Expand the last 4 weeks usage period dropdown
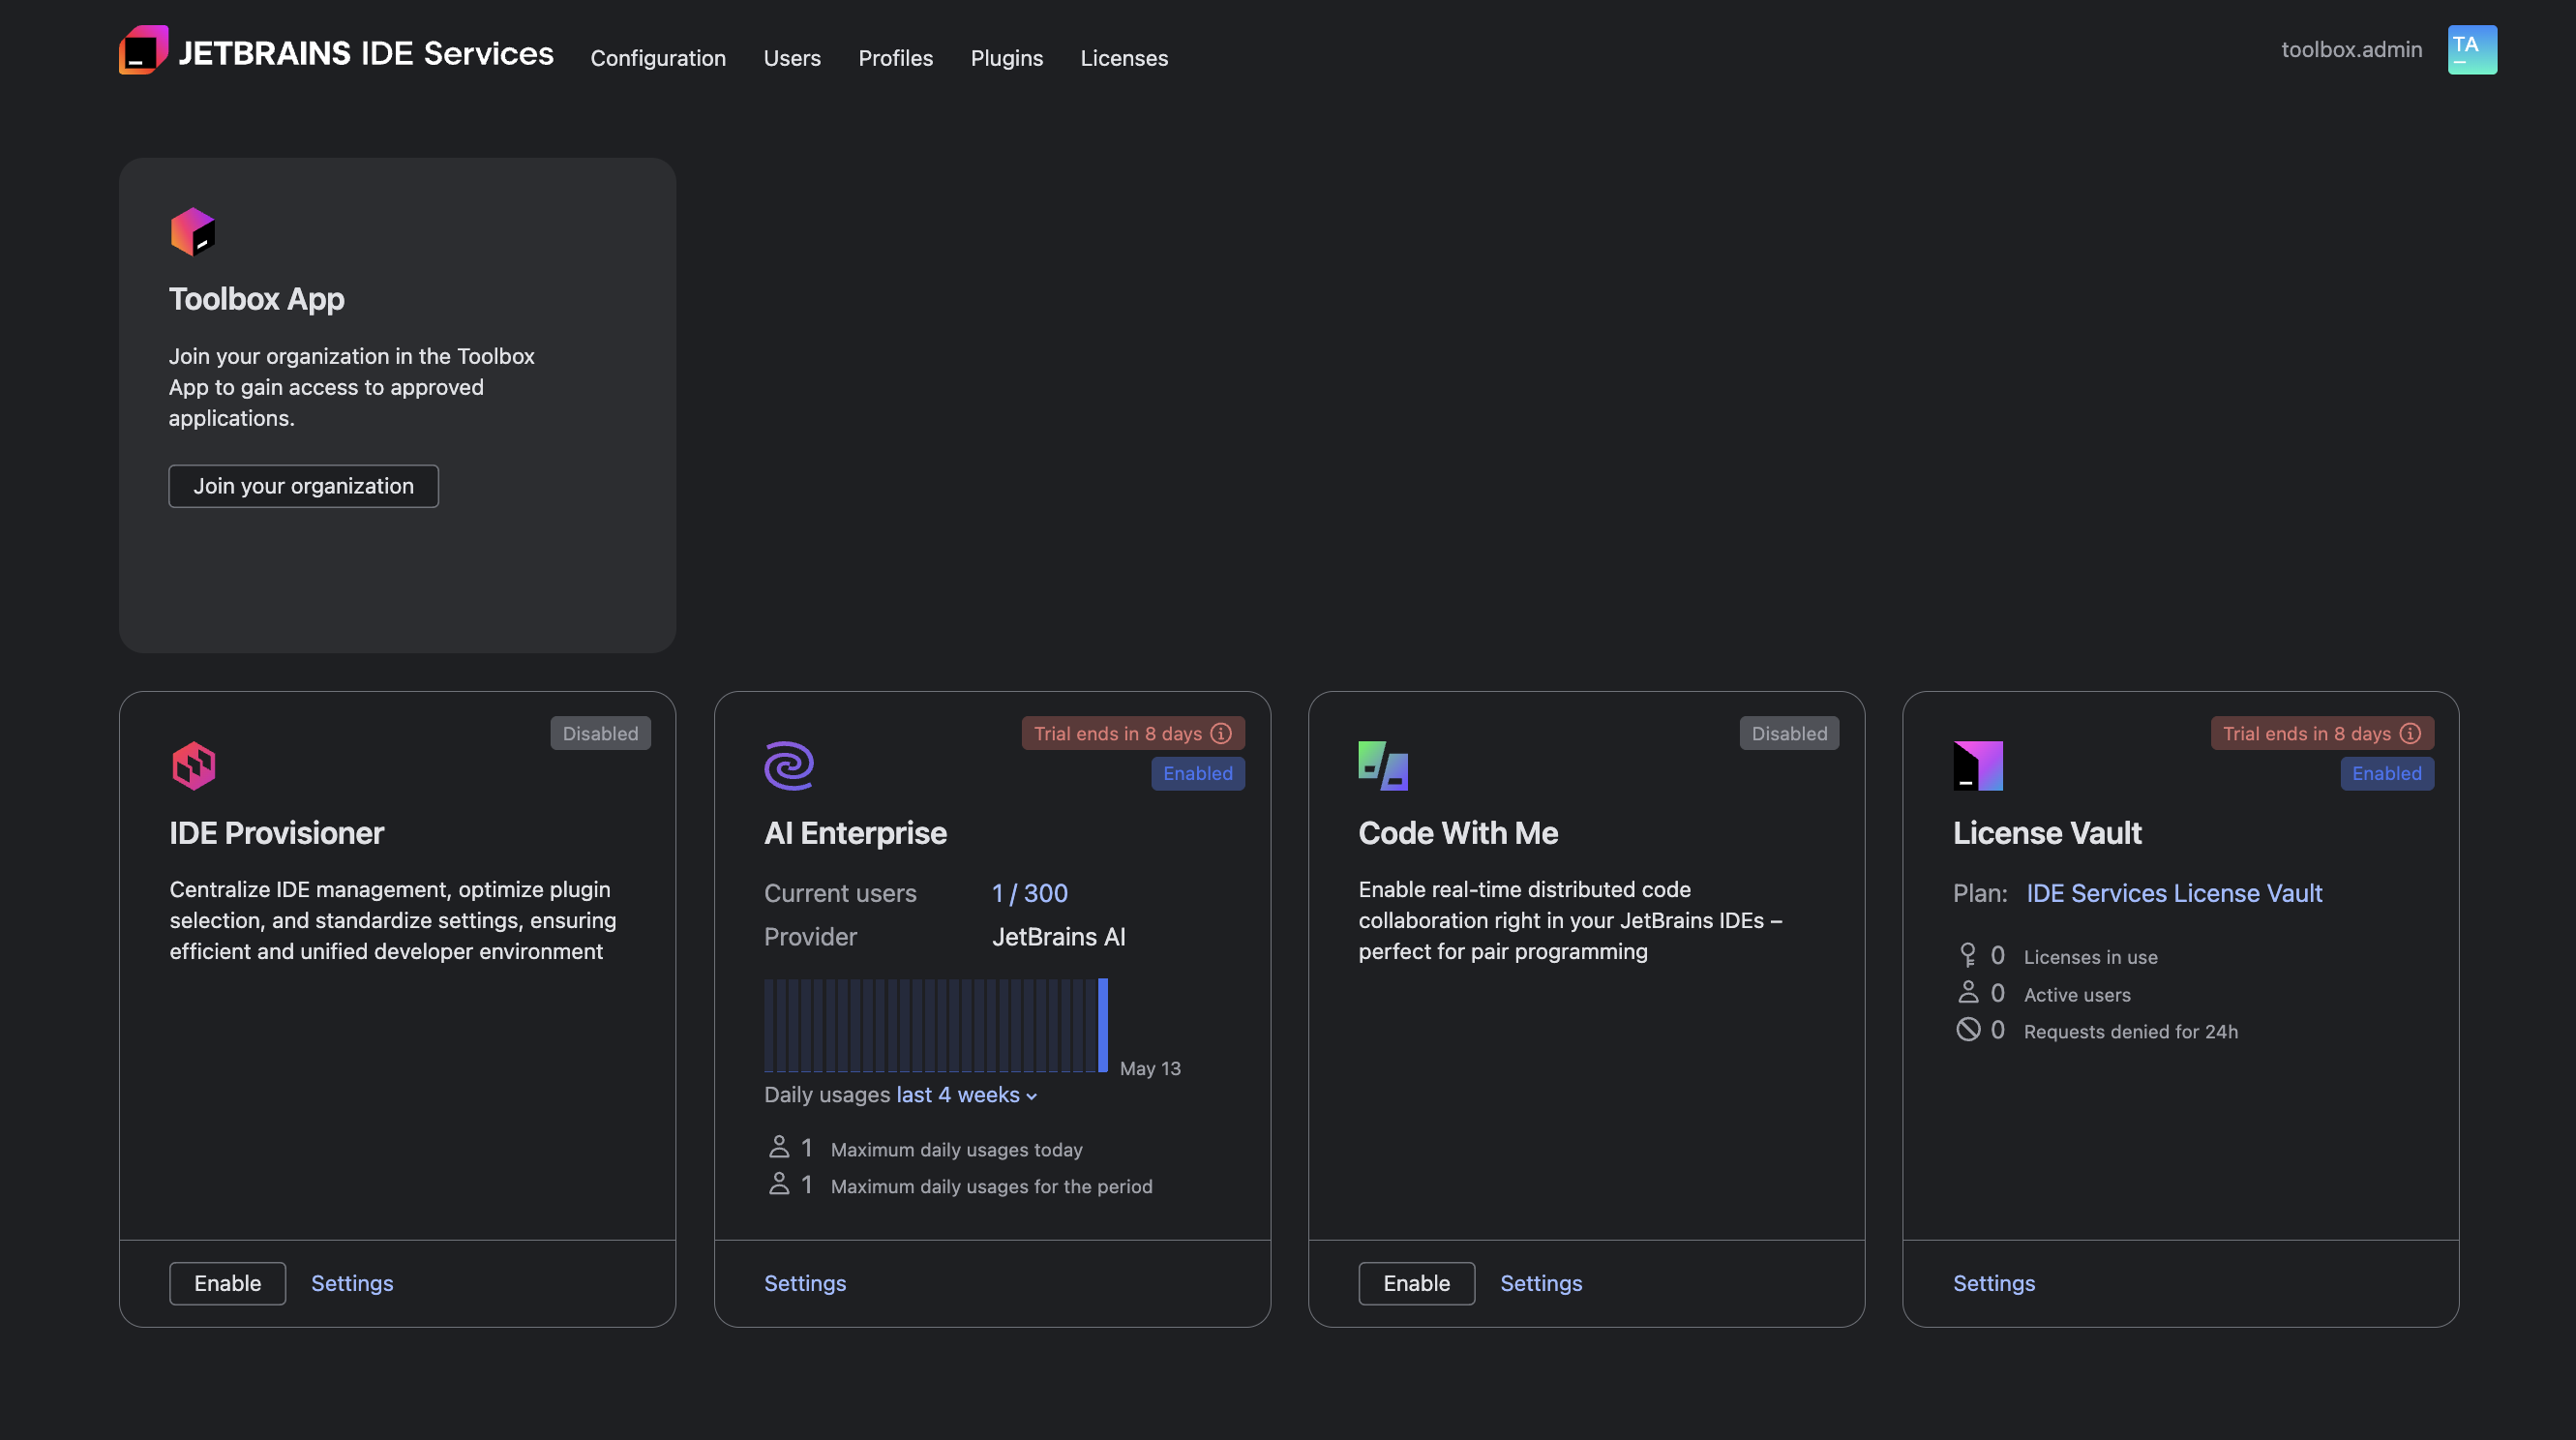This screenshot has height=1440, width=2576. pos(964,1095)
